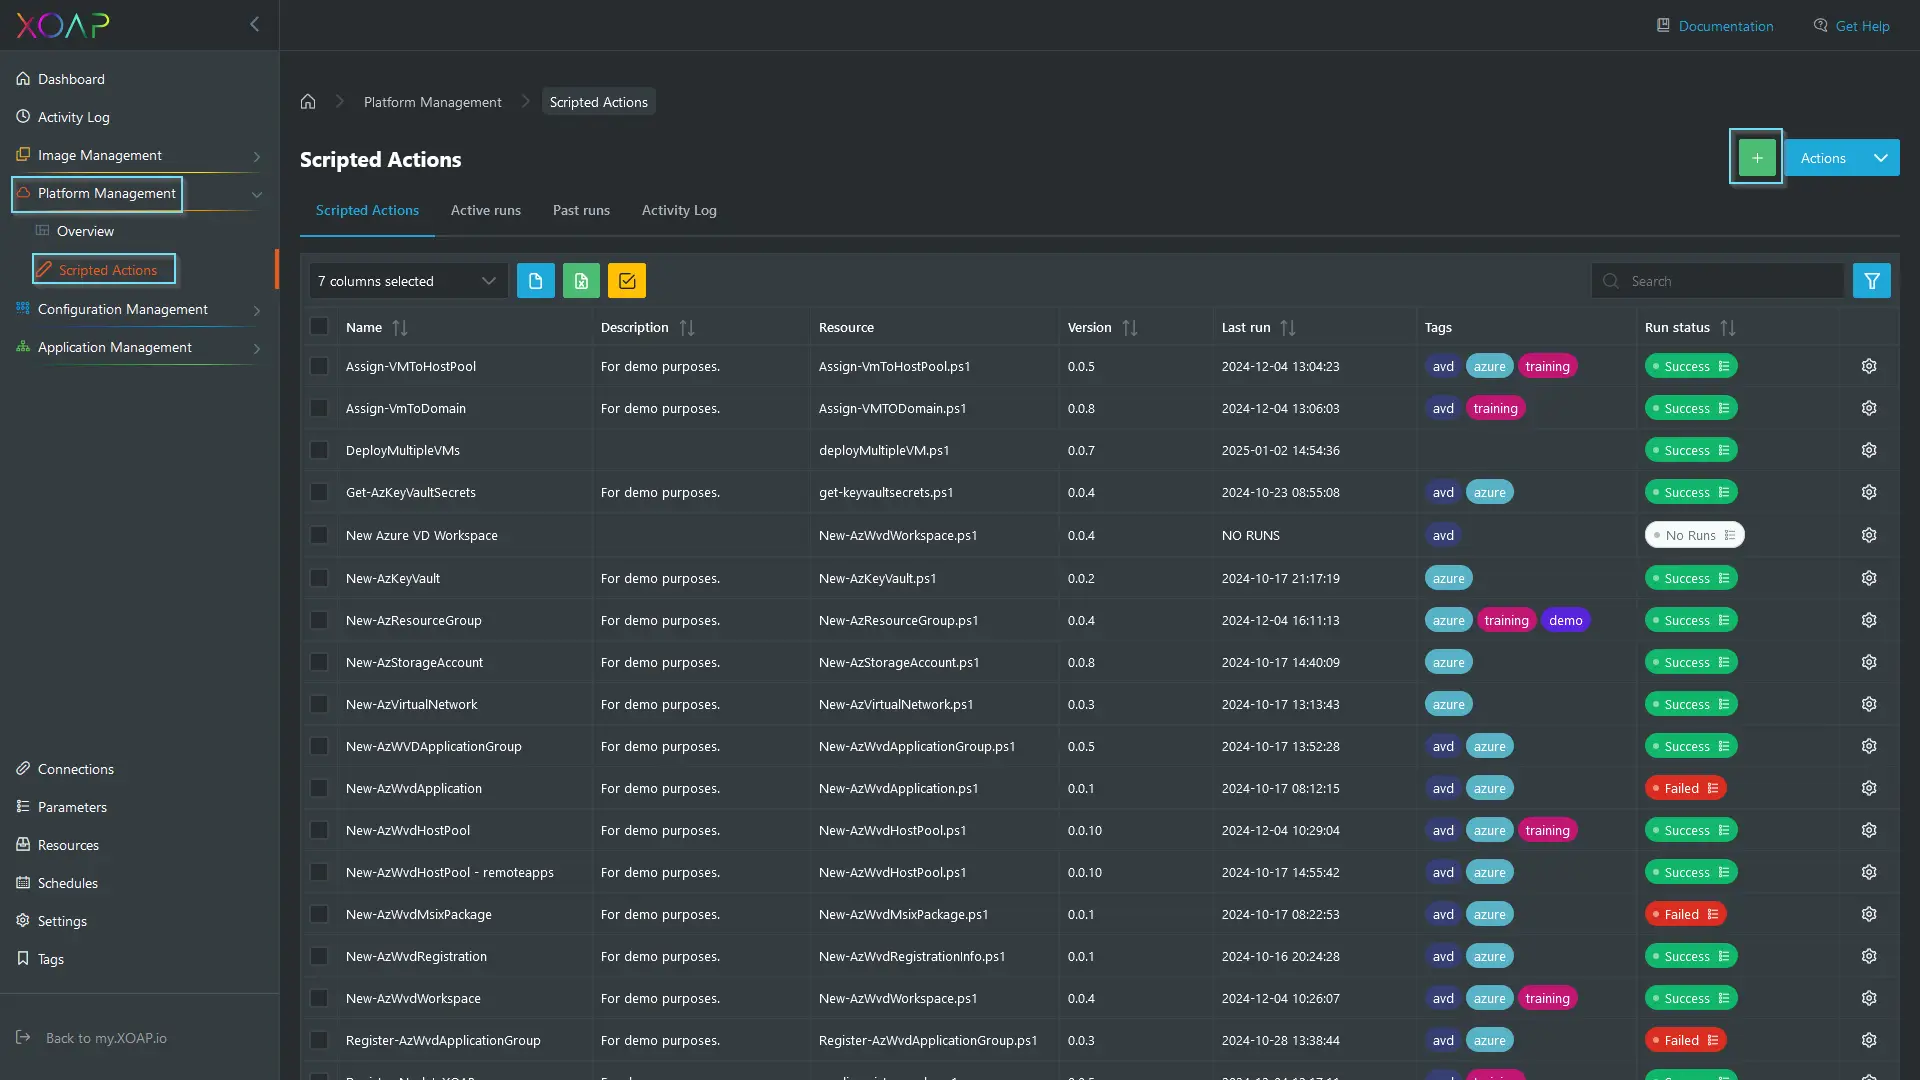
Task: Check the New-AzWvdRegistration row checkbox
Action: coord(319,956)
